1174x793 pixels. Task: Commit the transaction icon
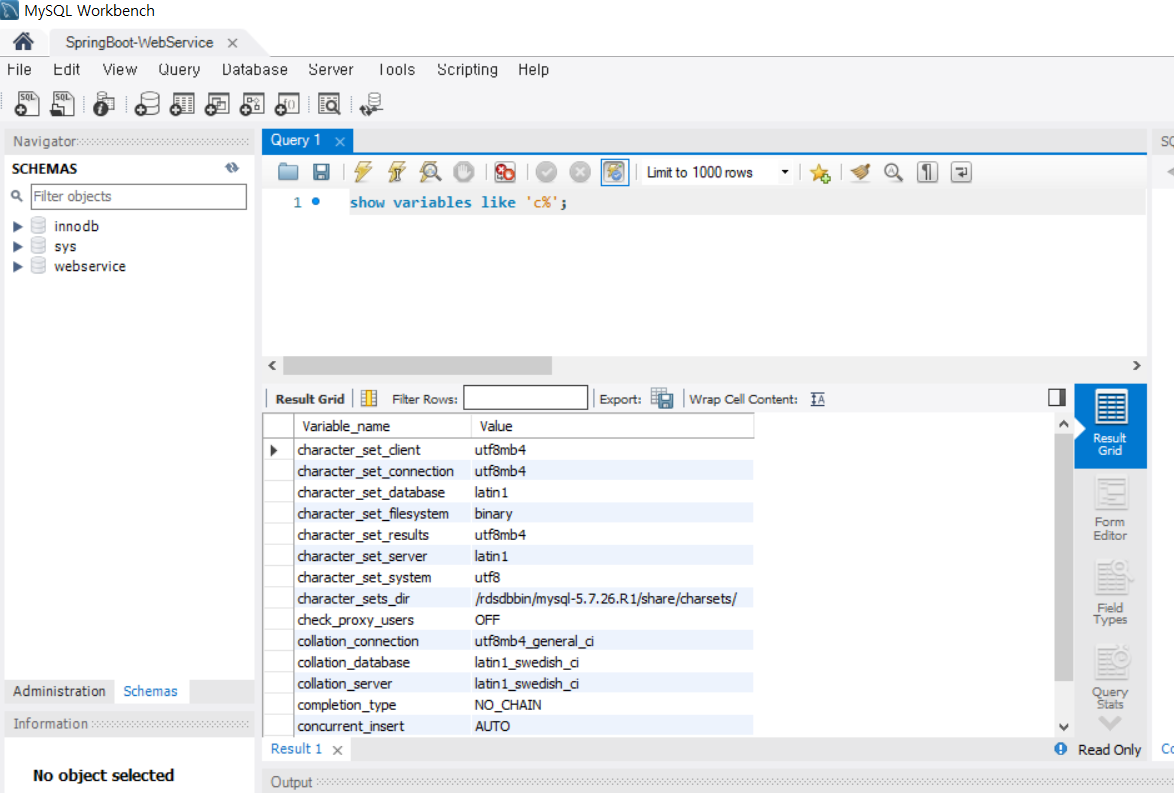[x=547, y=172]
